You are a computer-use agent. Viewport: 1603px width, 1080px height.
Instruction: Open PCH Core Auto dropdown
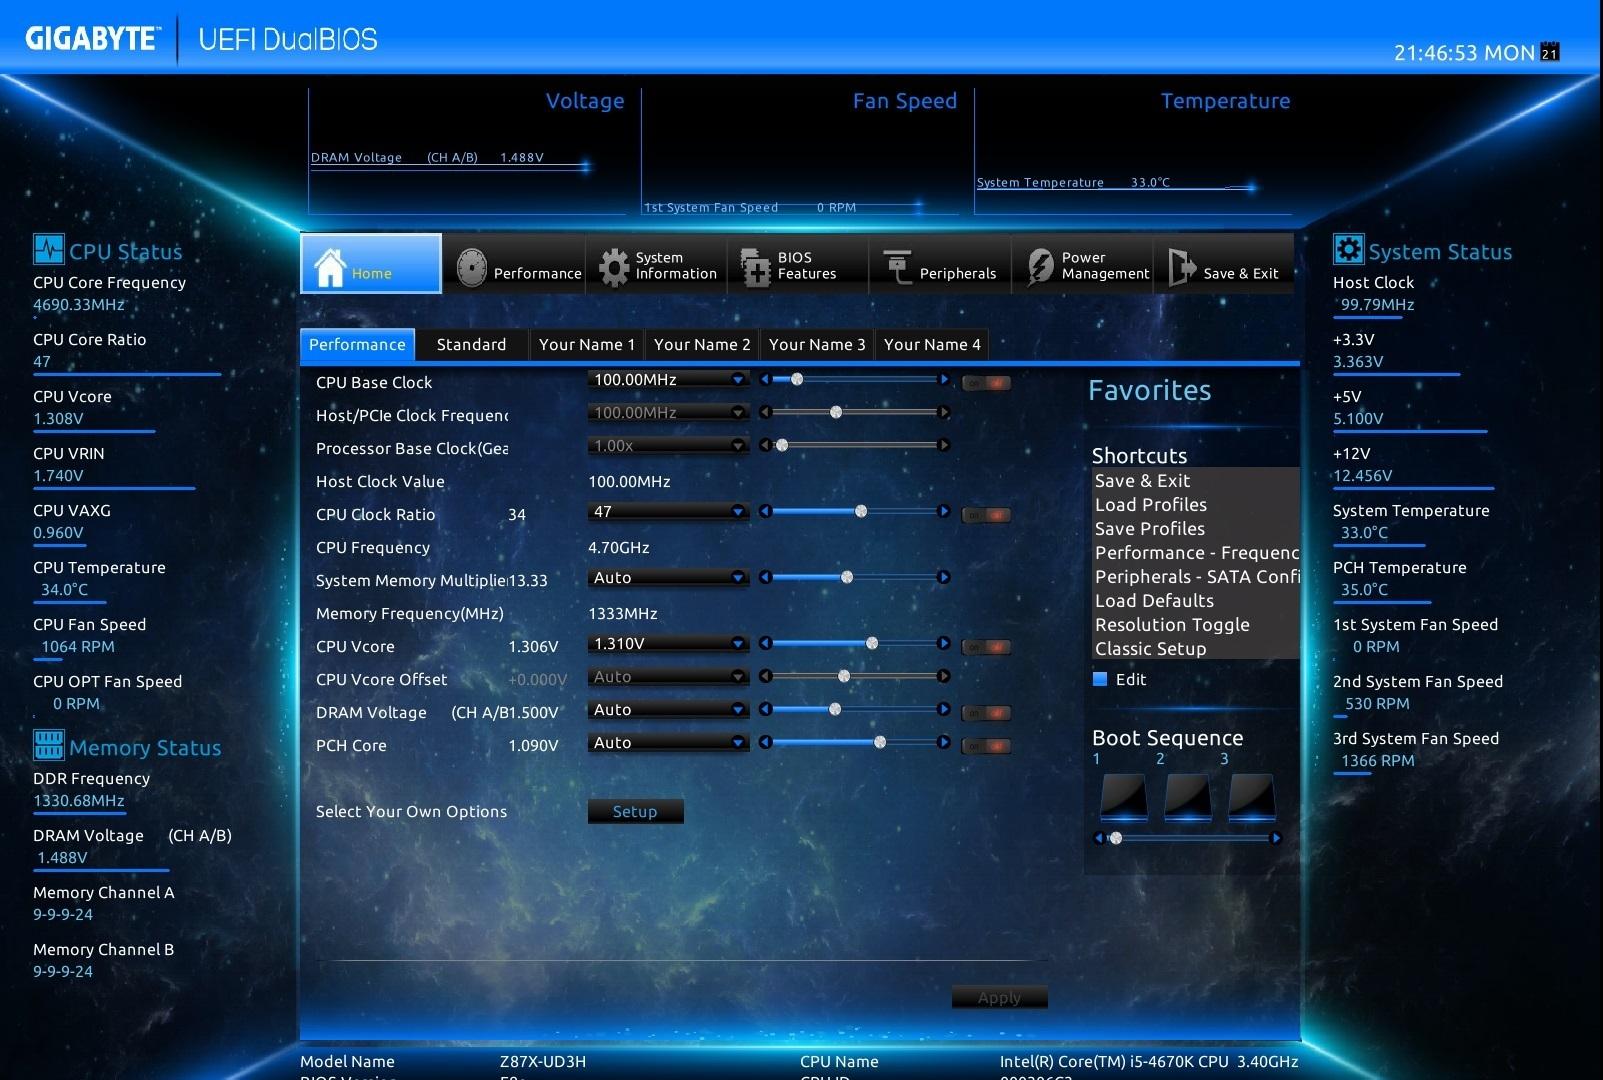click(667, 742)
